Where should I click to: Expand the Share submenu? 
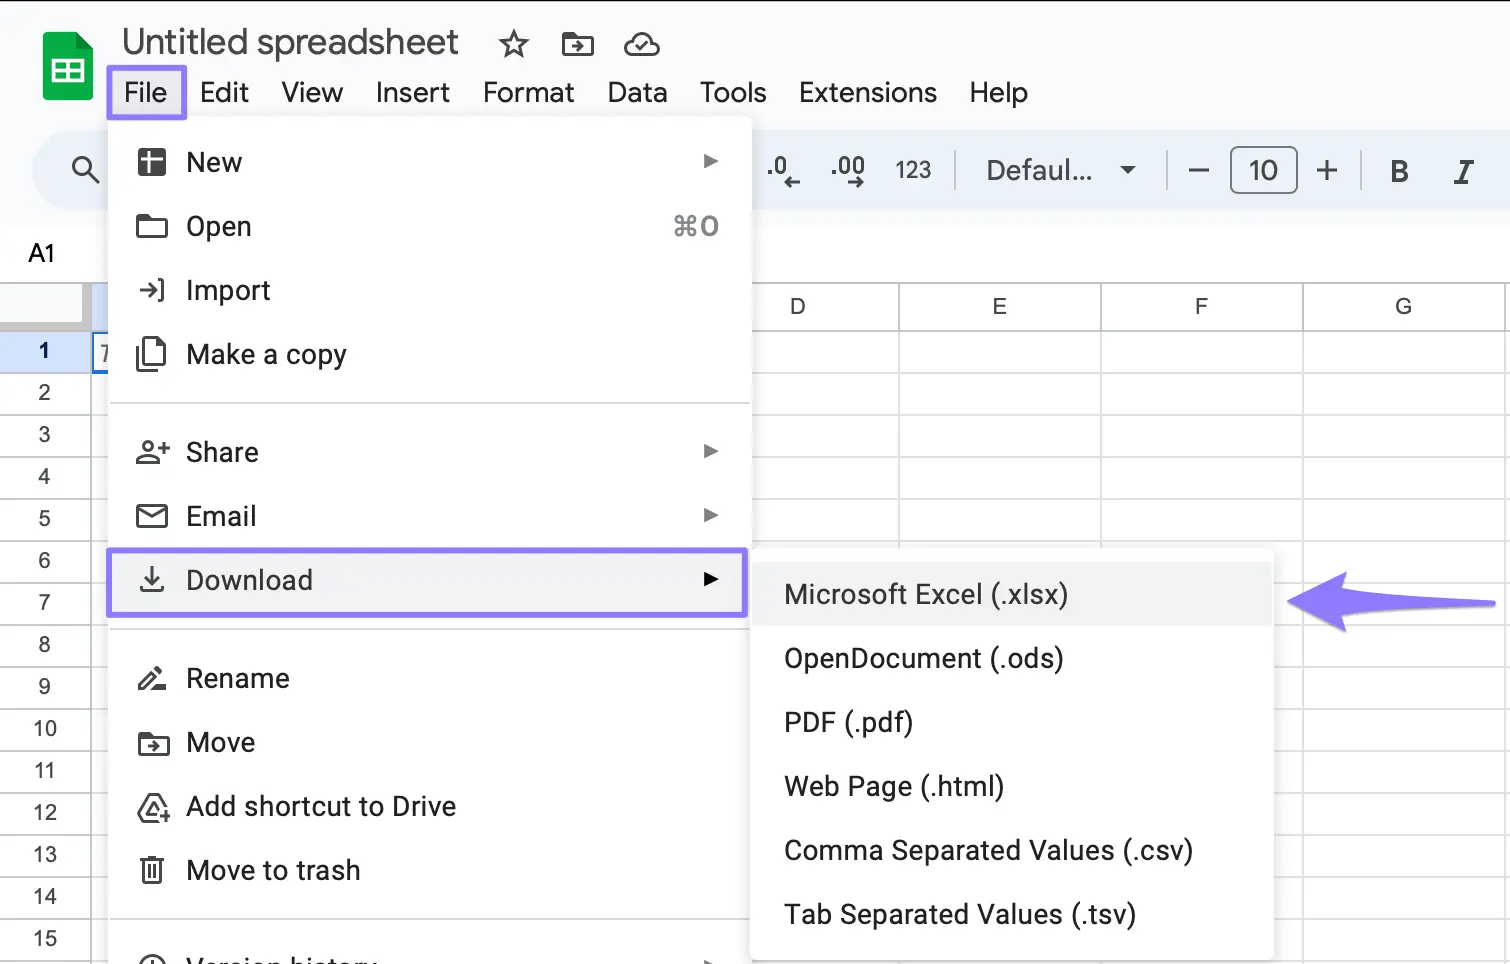[x=429, y=452]
